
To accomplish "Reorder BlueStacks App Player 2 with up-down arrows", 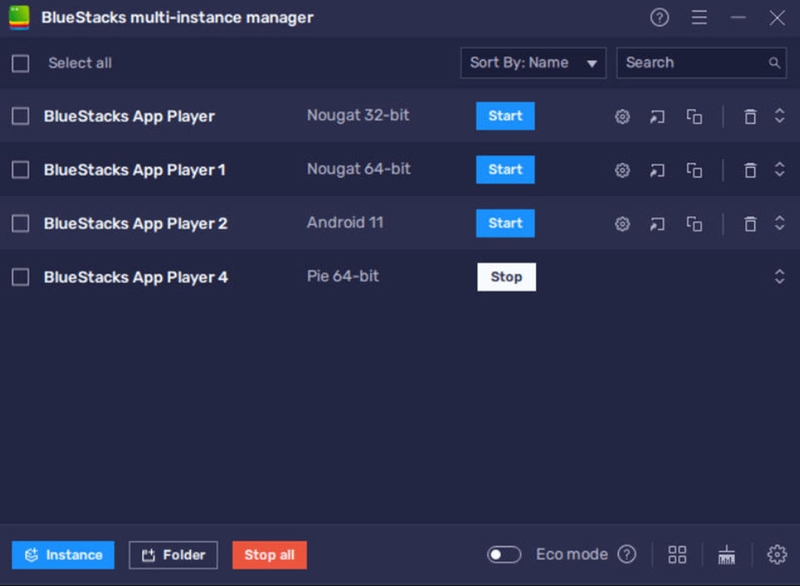I will click(779, 223).
